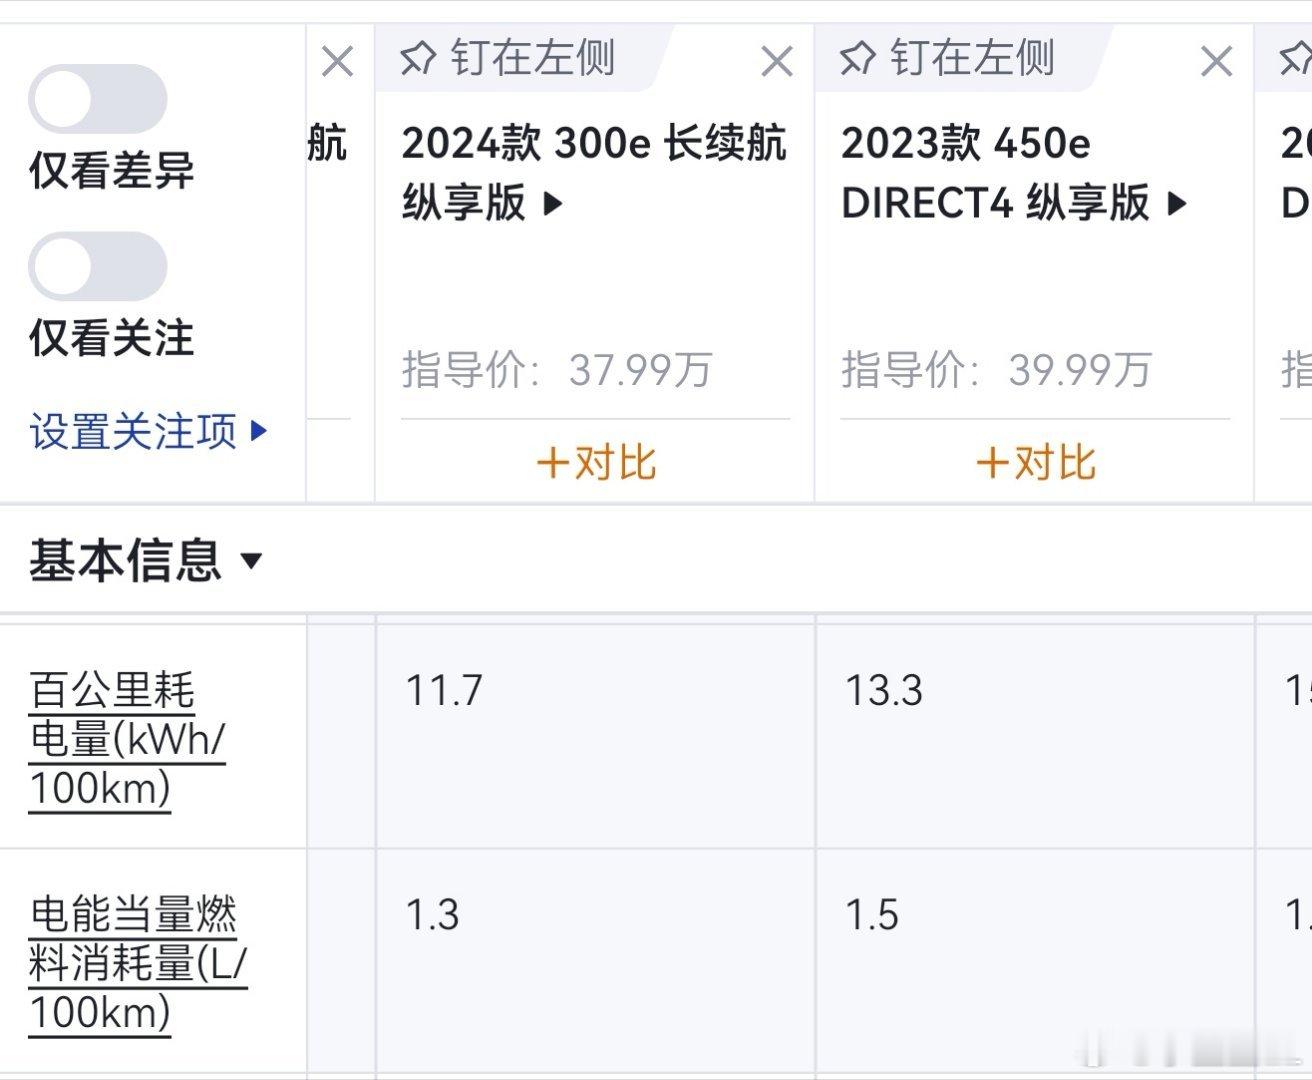Toggle the 仅看关注 switch
This screenshot has height=1080, width=1312.
click(97, 267)
